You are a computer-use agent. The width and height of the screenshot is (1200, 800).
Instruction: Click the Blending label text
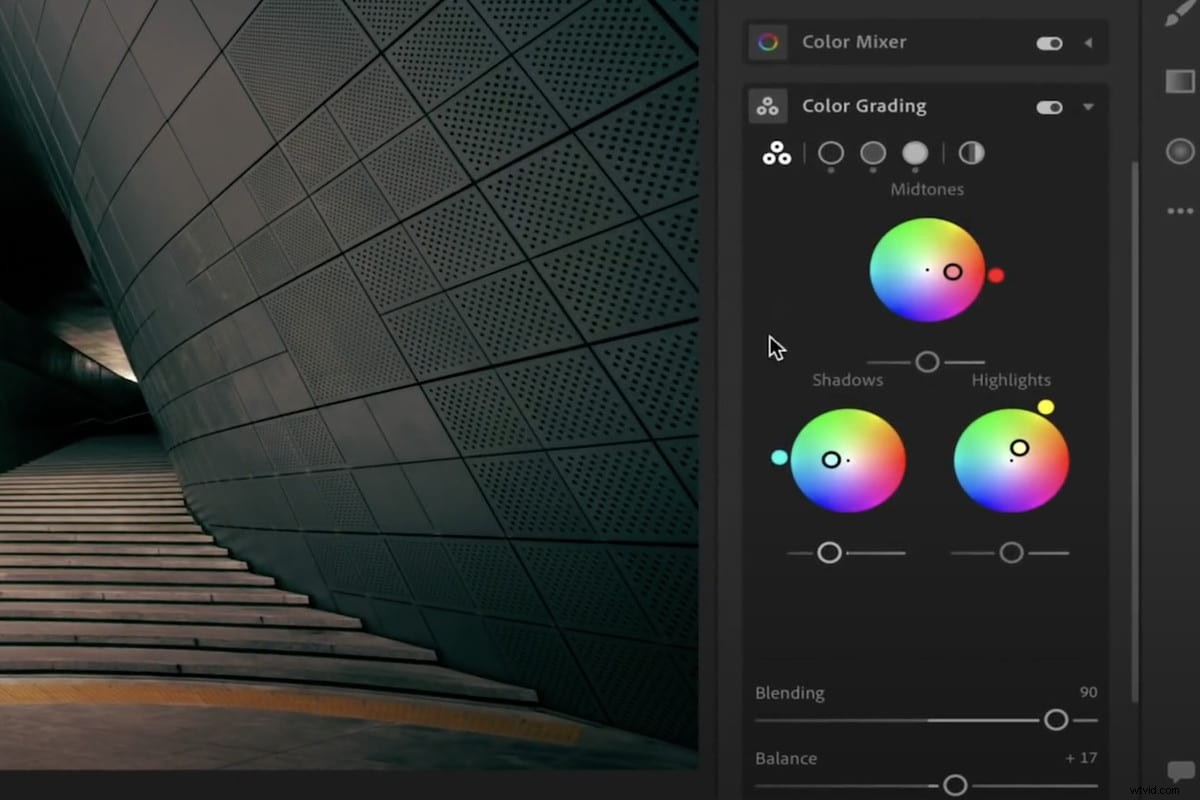(x=789, y=692)
